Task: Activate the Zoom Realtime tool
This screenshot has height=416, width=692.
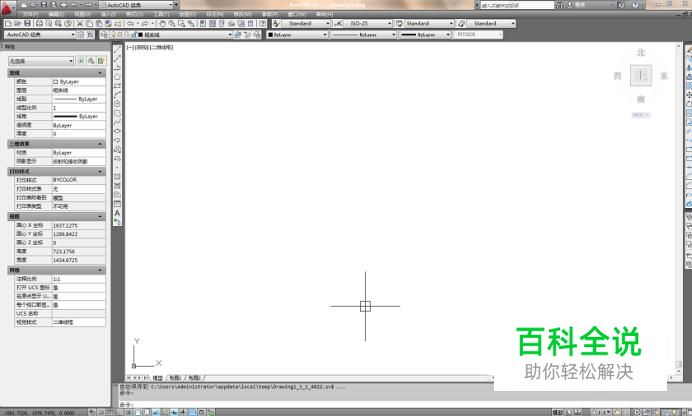Action: (x=172, y=23)
